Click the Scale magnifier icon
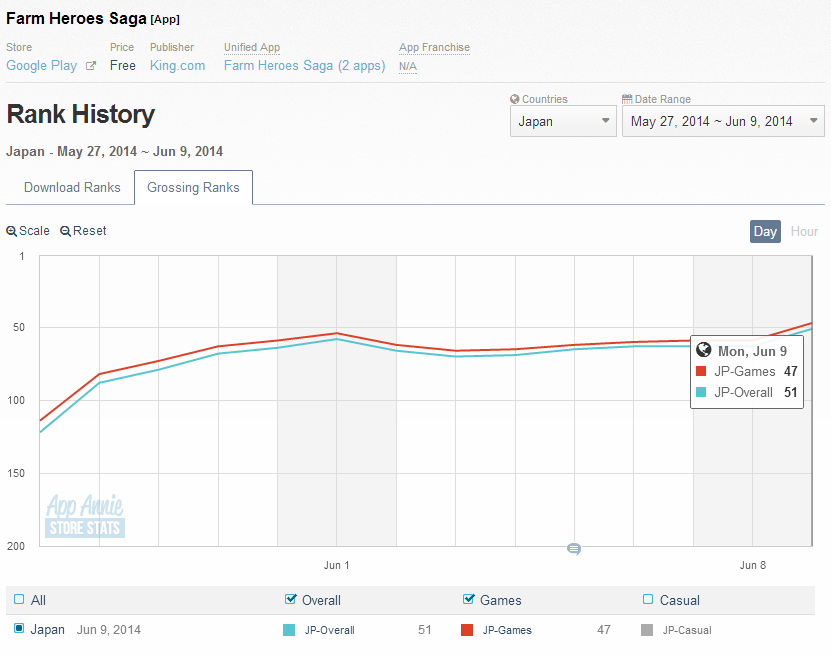The height and width of the screenshot is (655, 831). [11, 232]
